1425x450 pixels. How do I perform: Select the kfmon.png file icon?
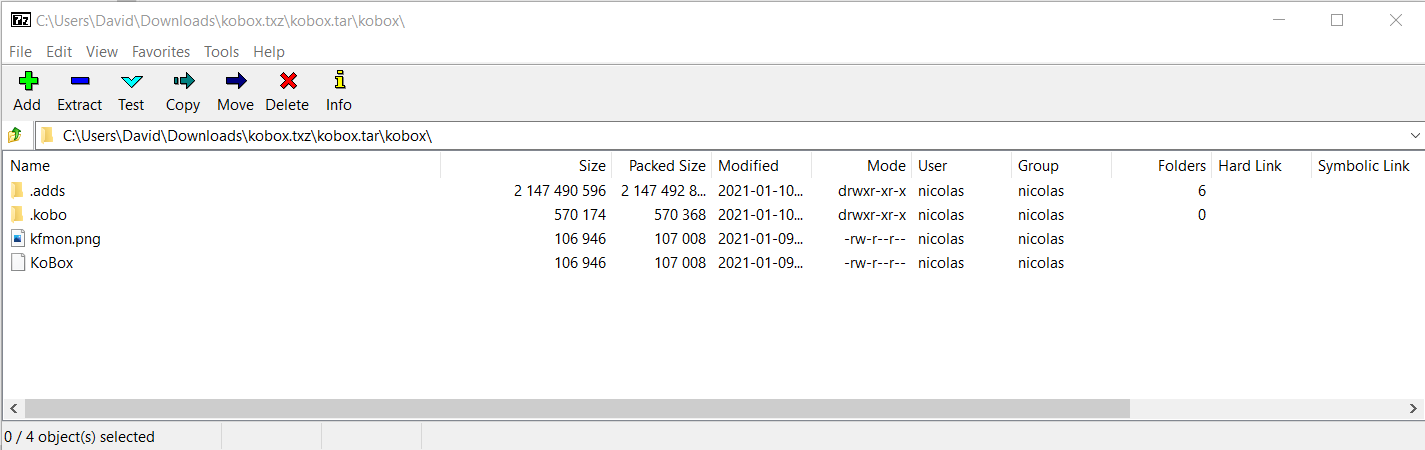tap(18, 239)
